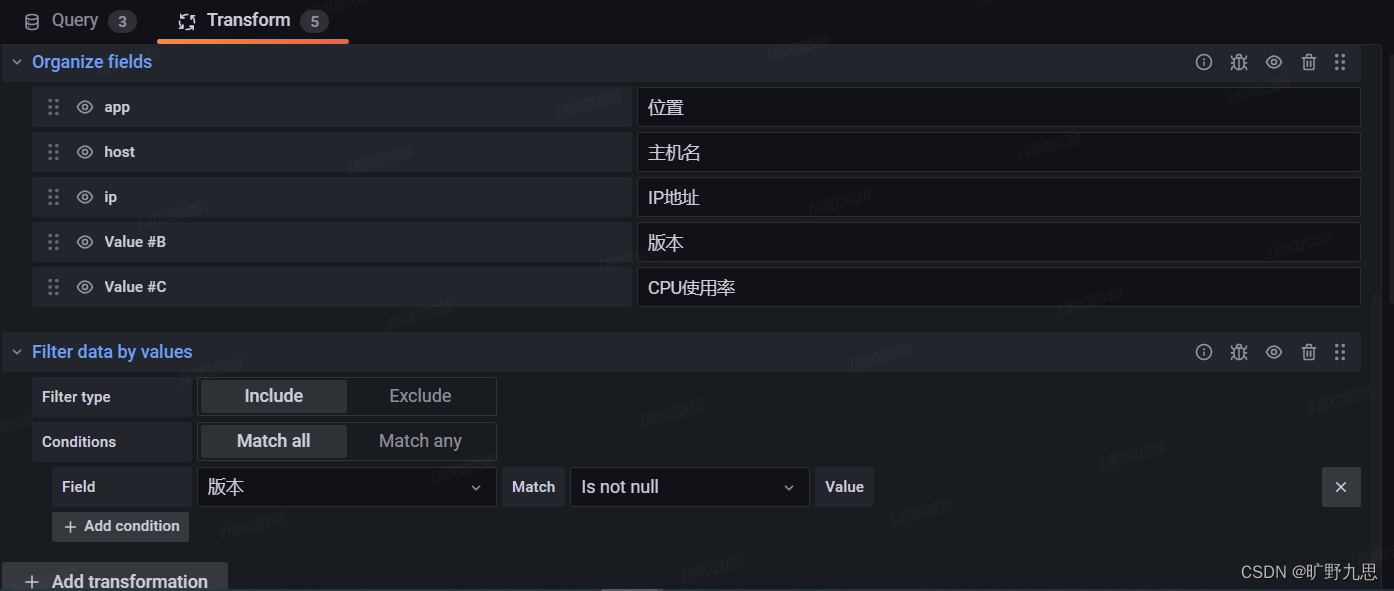
Task: Click the Add condition button
Action: click(120, 526)
